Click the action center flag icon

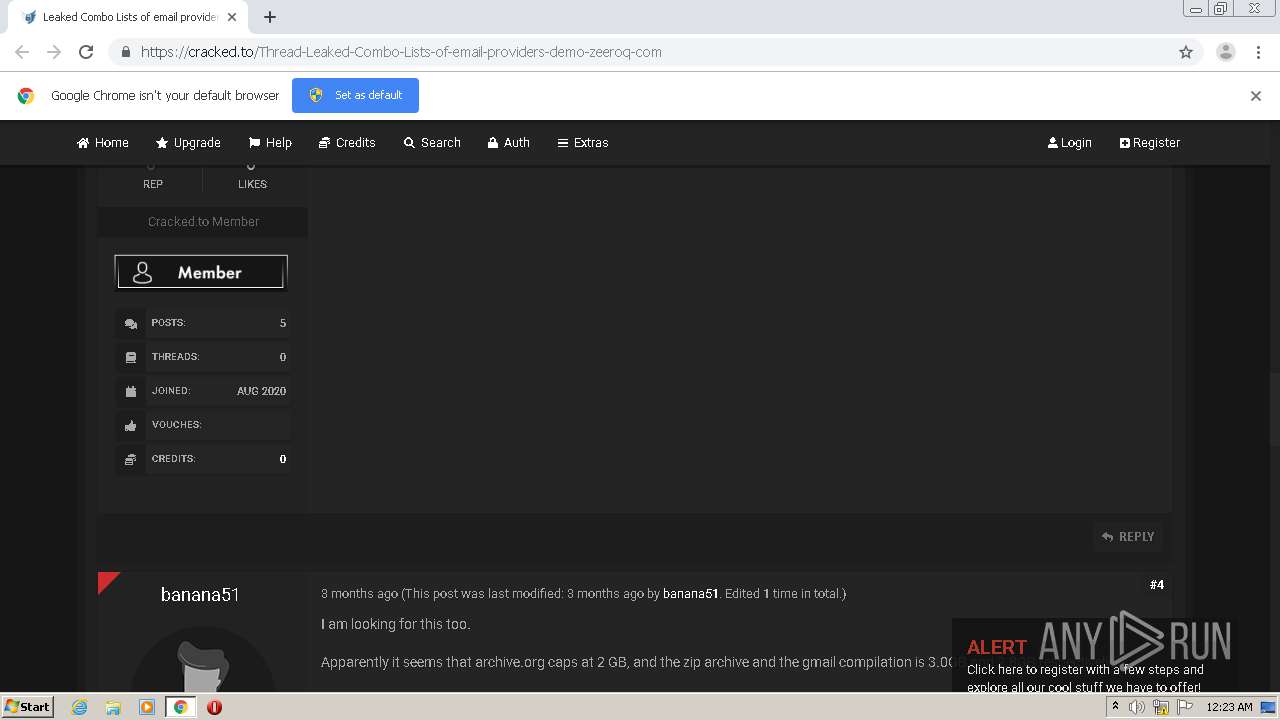pos(1185,707)
